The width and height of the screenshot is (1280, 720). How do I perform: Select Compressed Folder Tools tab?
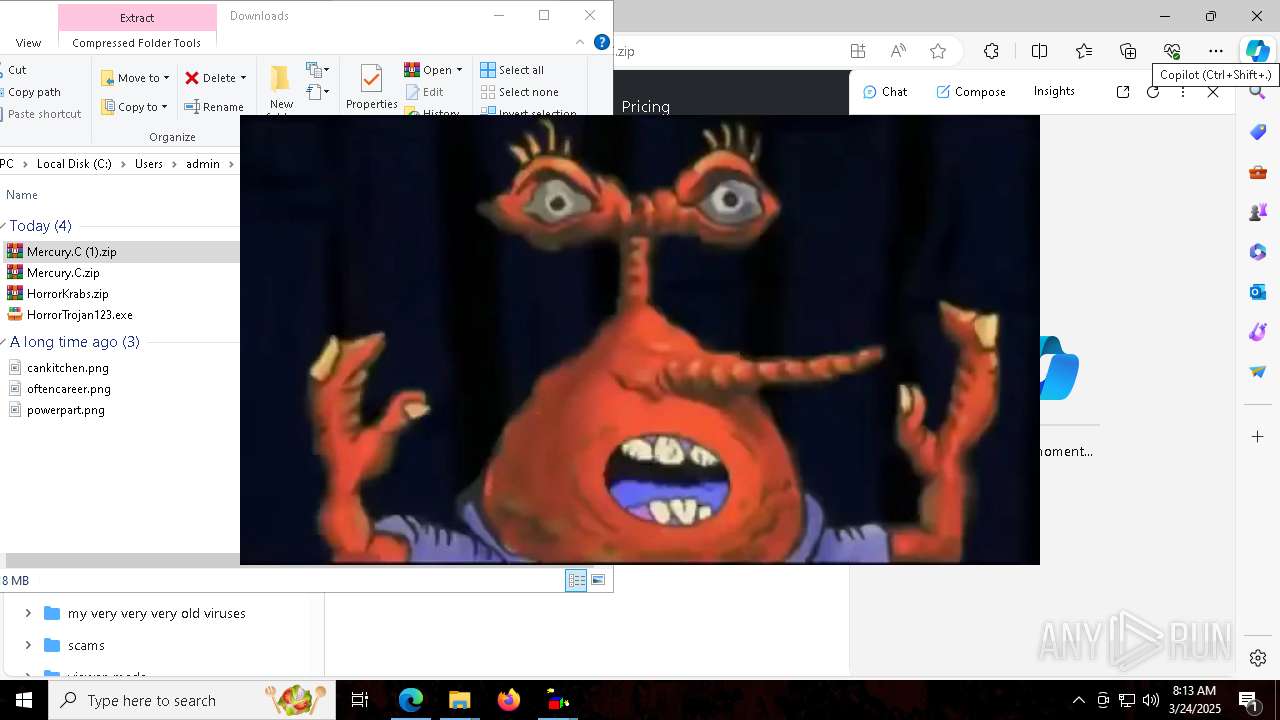(x=136, y=43)
